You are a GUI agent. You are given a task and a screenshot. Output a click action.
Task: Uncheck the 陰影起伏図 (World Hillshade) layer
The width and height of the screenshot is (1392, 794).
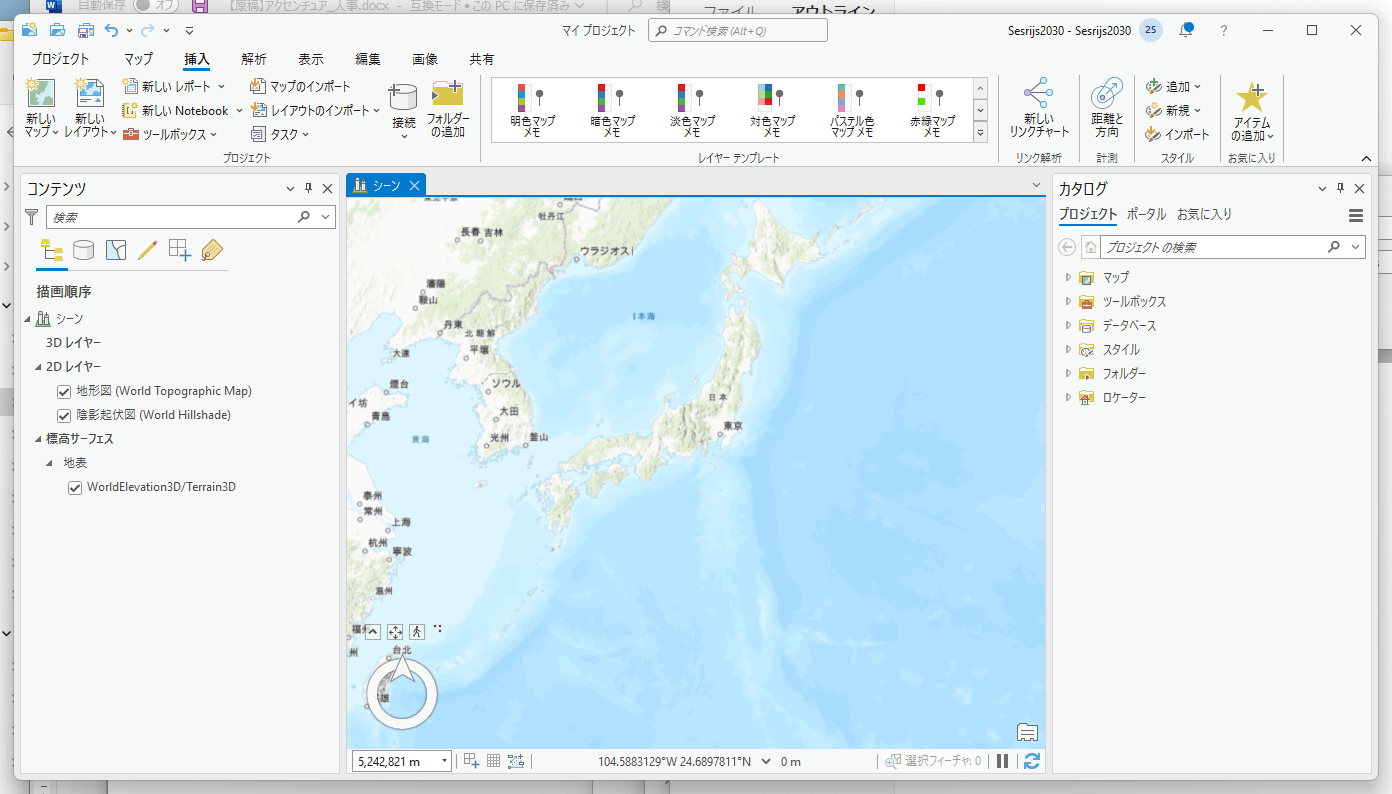64,415
